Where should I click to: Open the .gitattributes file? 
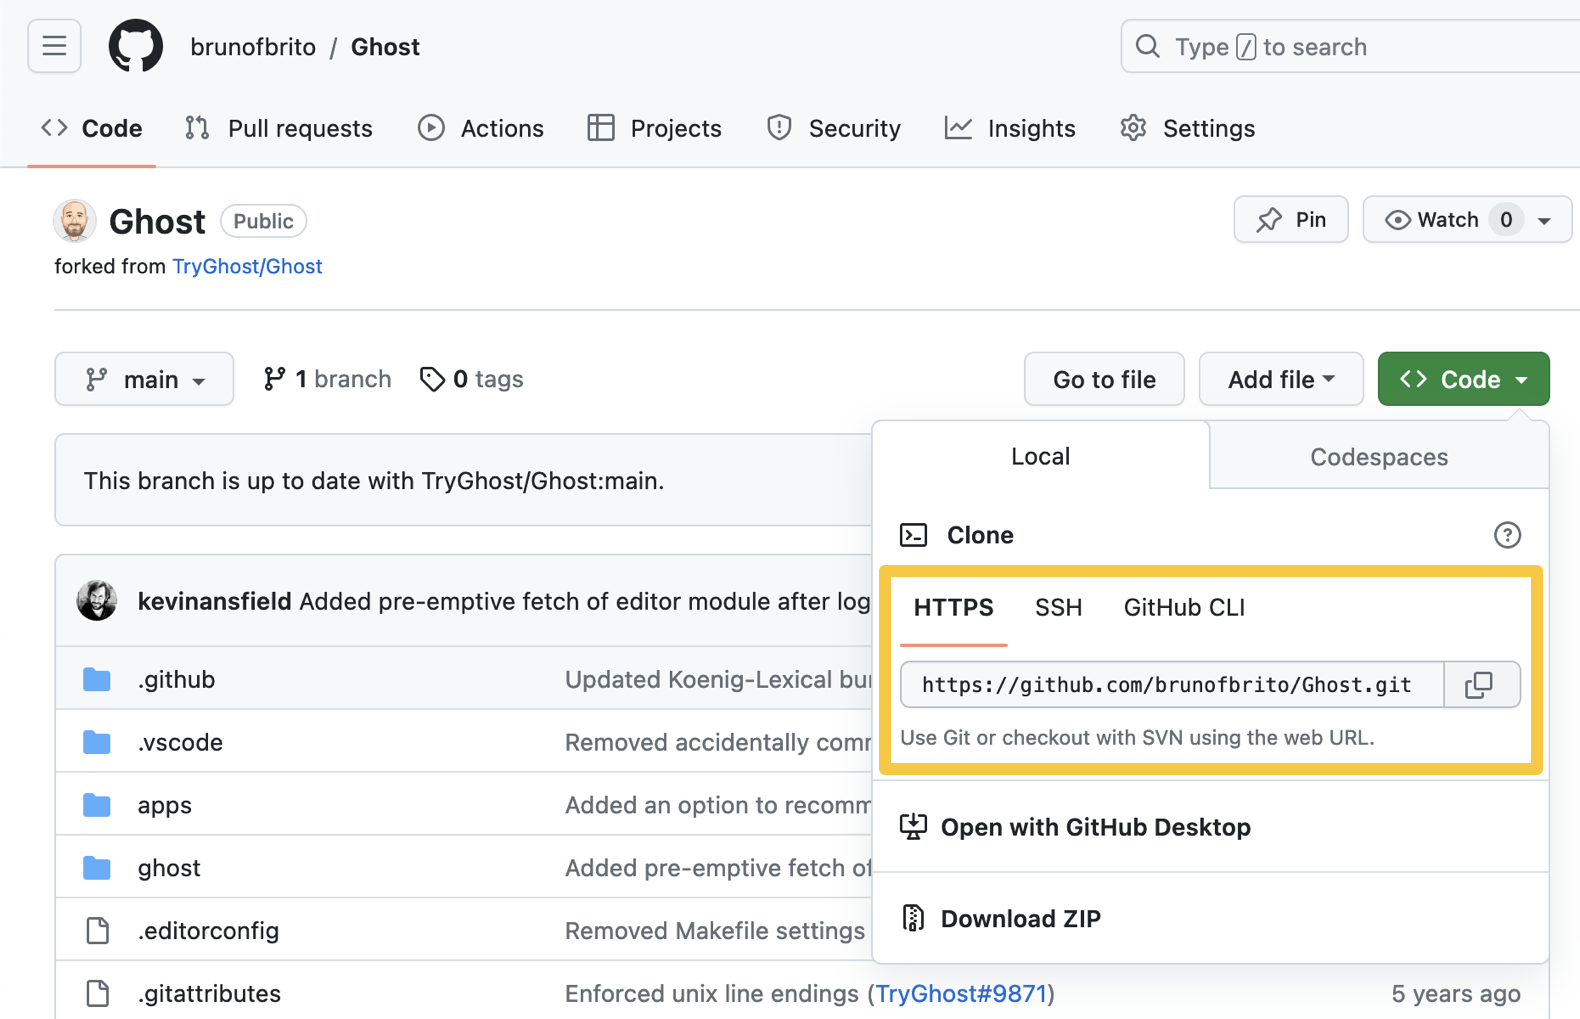[210, 993]
